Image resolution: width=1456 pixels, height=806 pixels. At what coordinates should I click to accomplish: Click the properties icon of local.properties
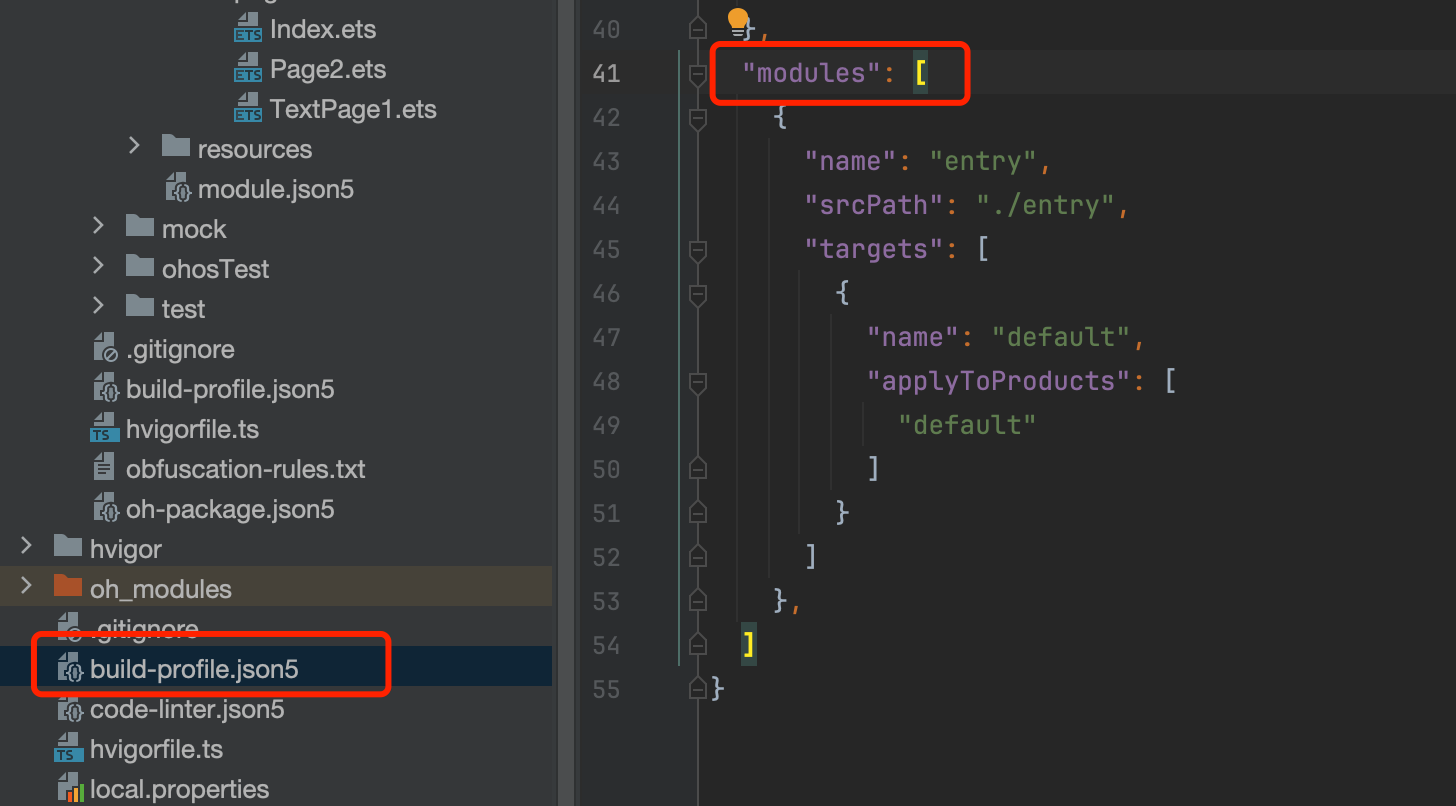point(69,790)
